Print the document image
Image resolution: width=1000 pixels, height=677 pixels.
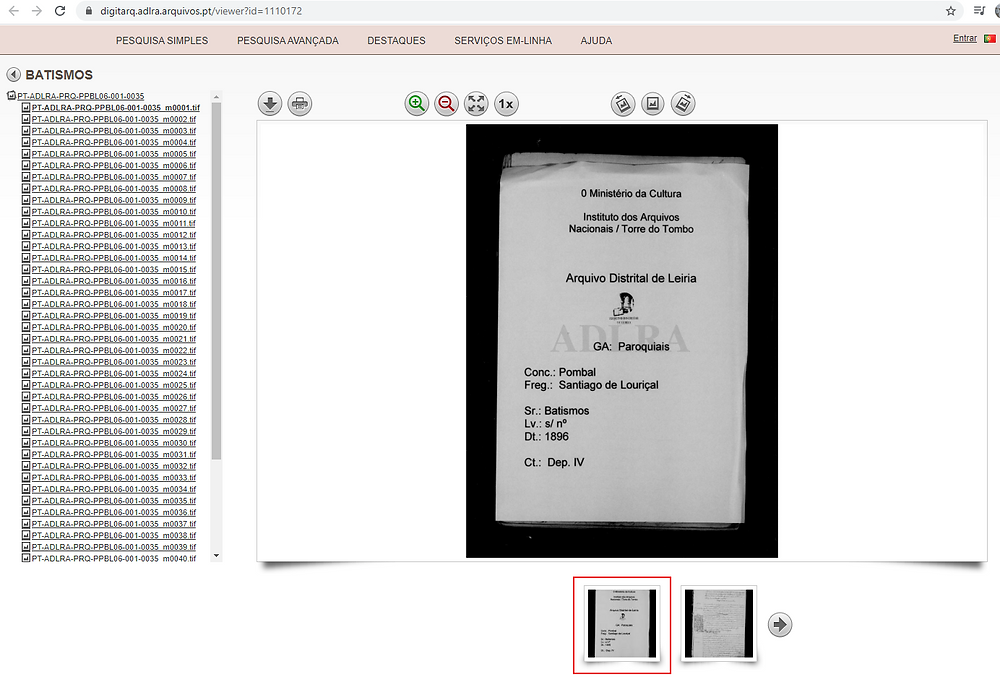(x=300, y=104)
